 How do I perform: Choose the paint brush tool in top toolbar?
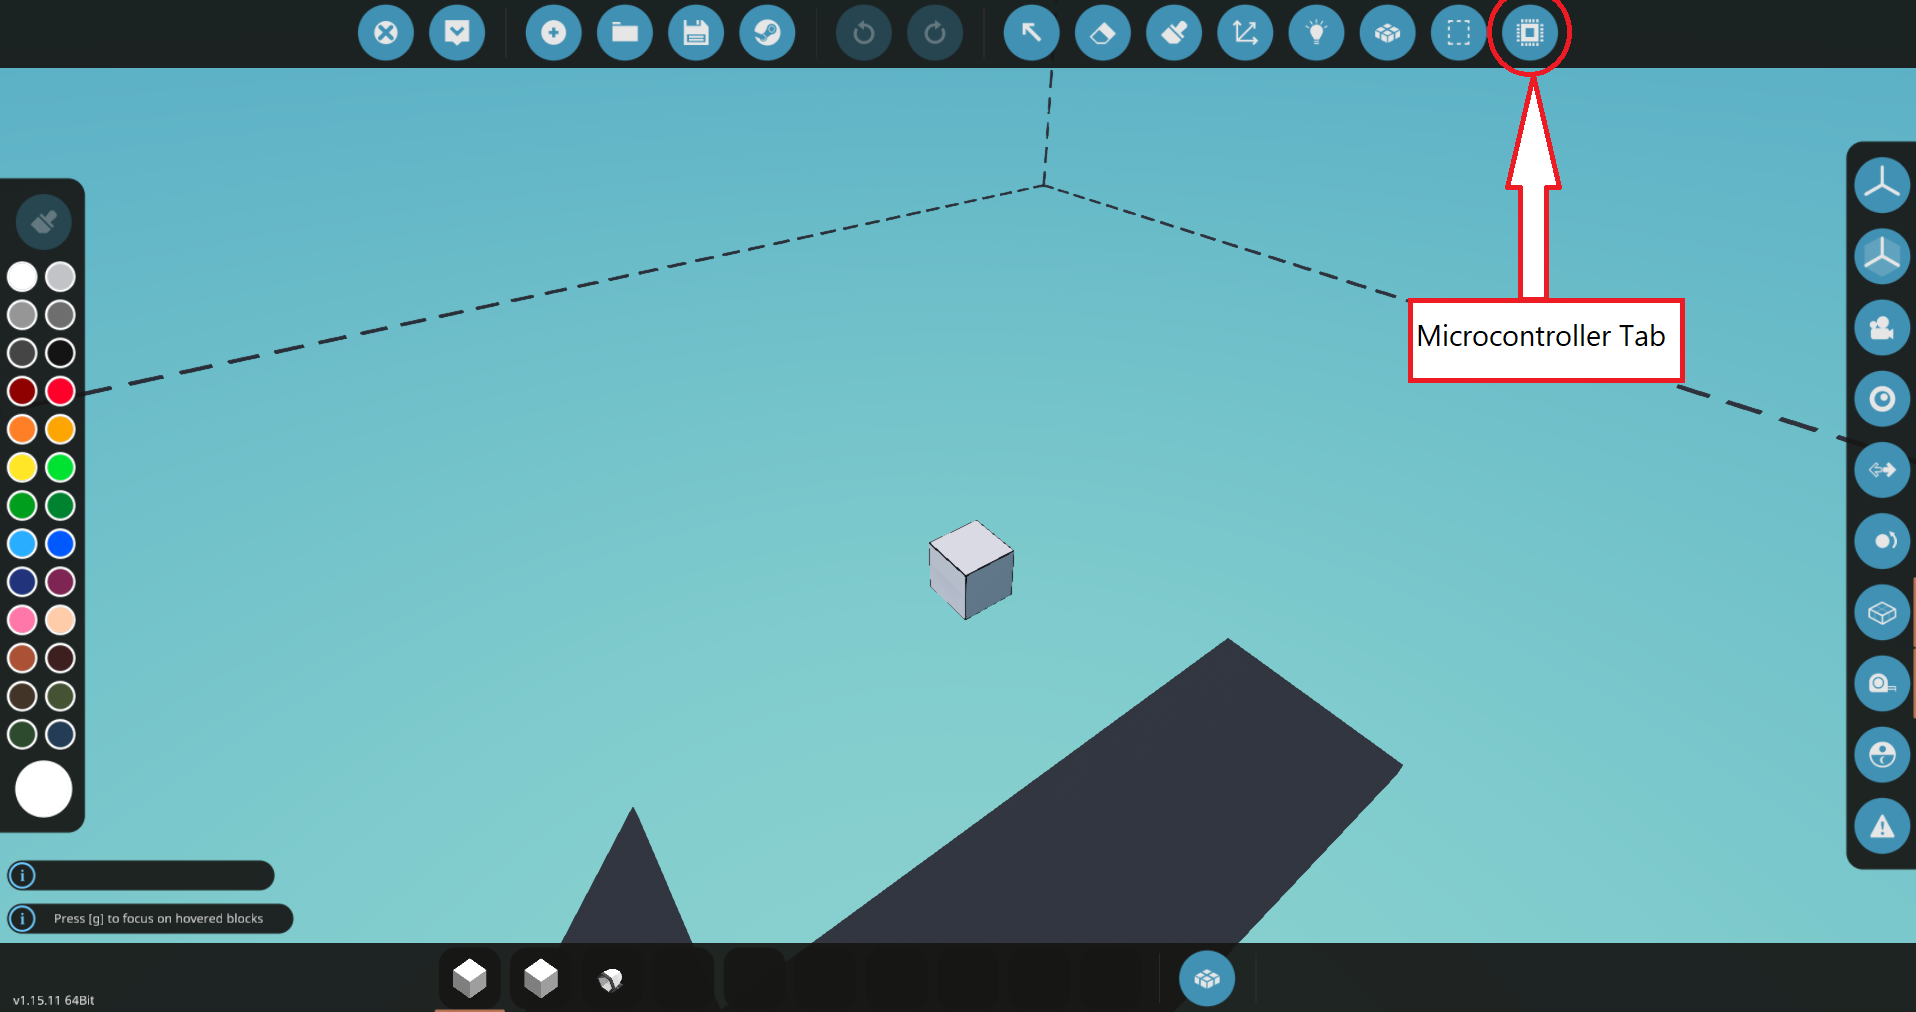1173,33
